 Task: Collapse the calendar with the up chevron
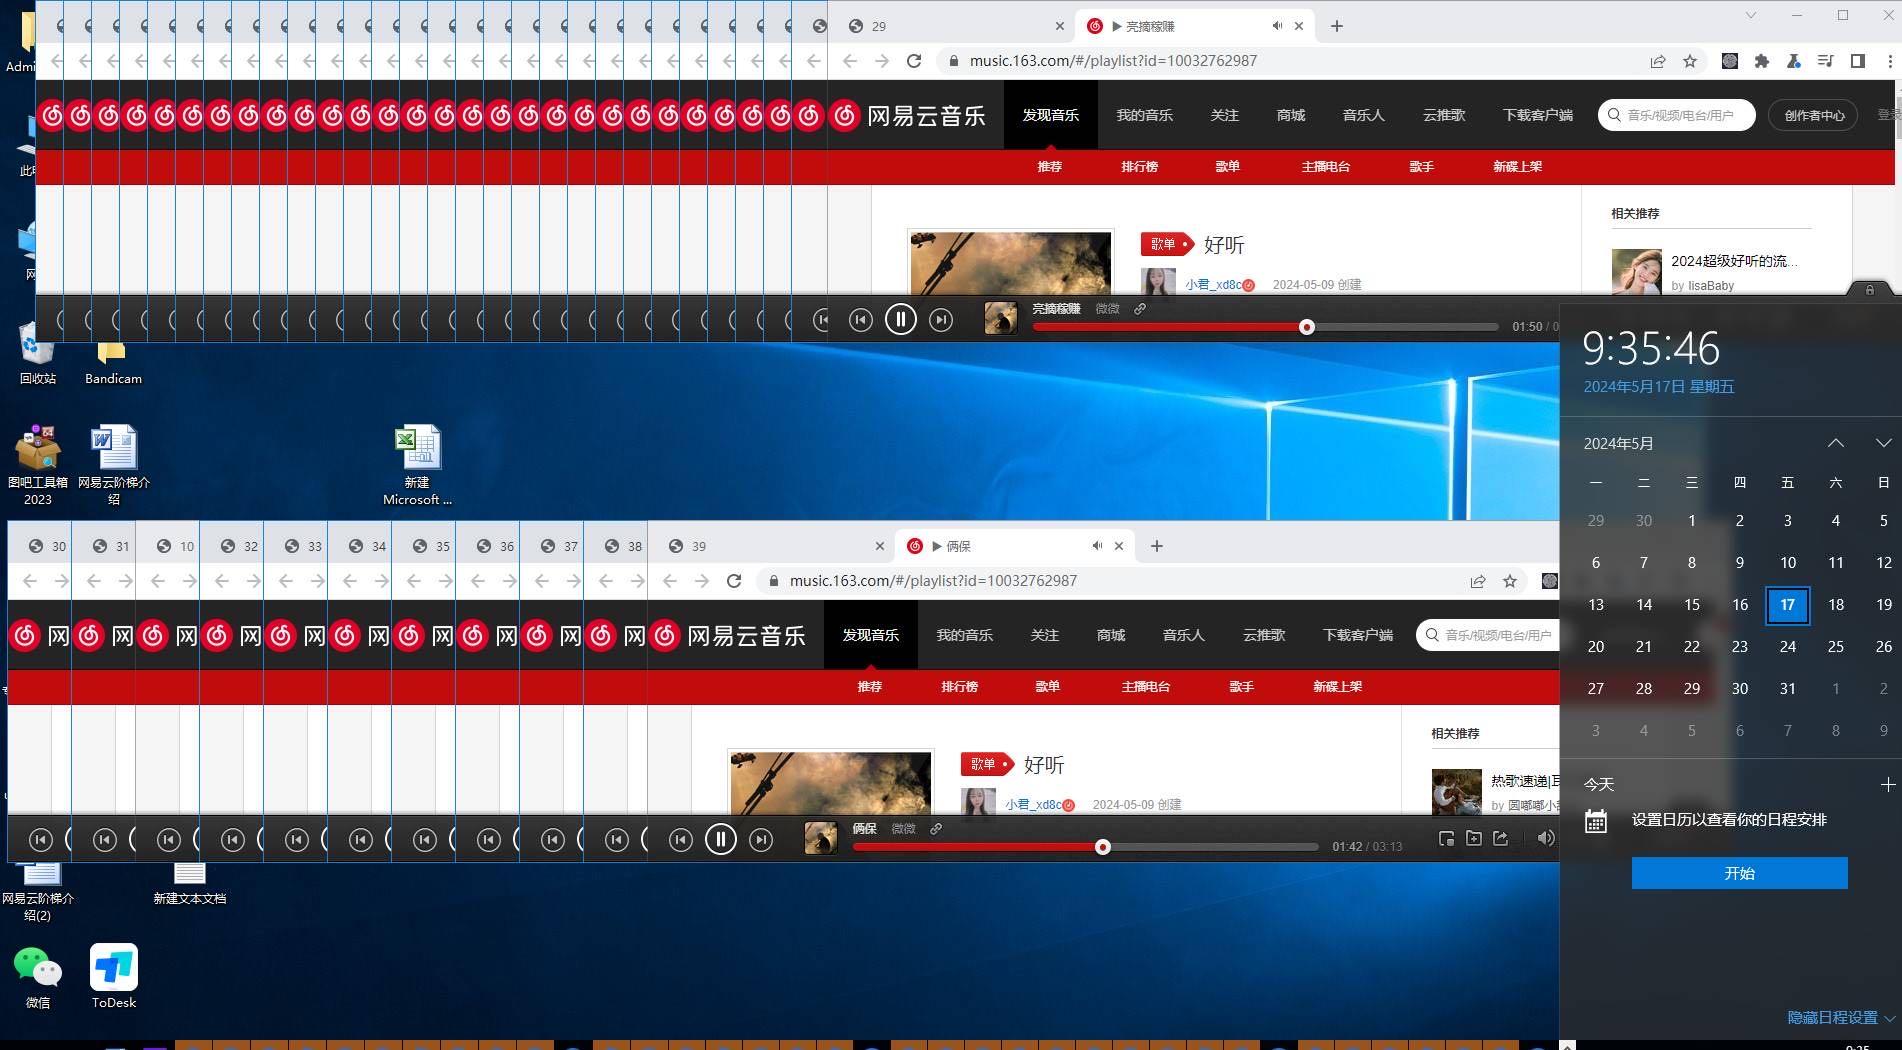point(1836,442)
